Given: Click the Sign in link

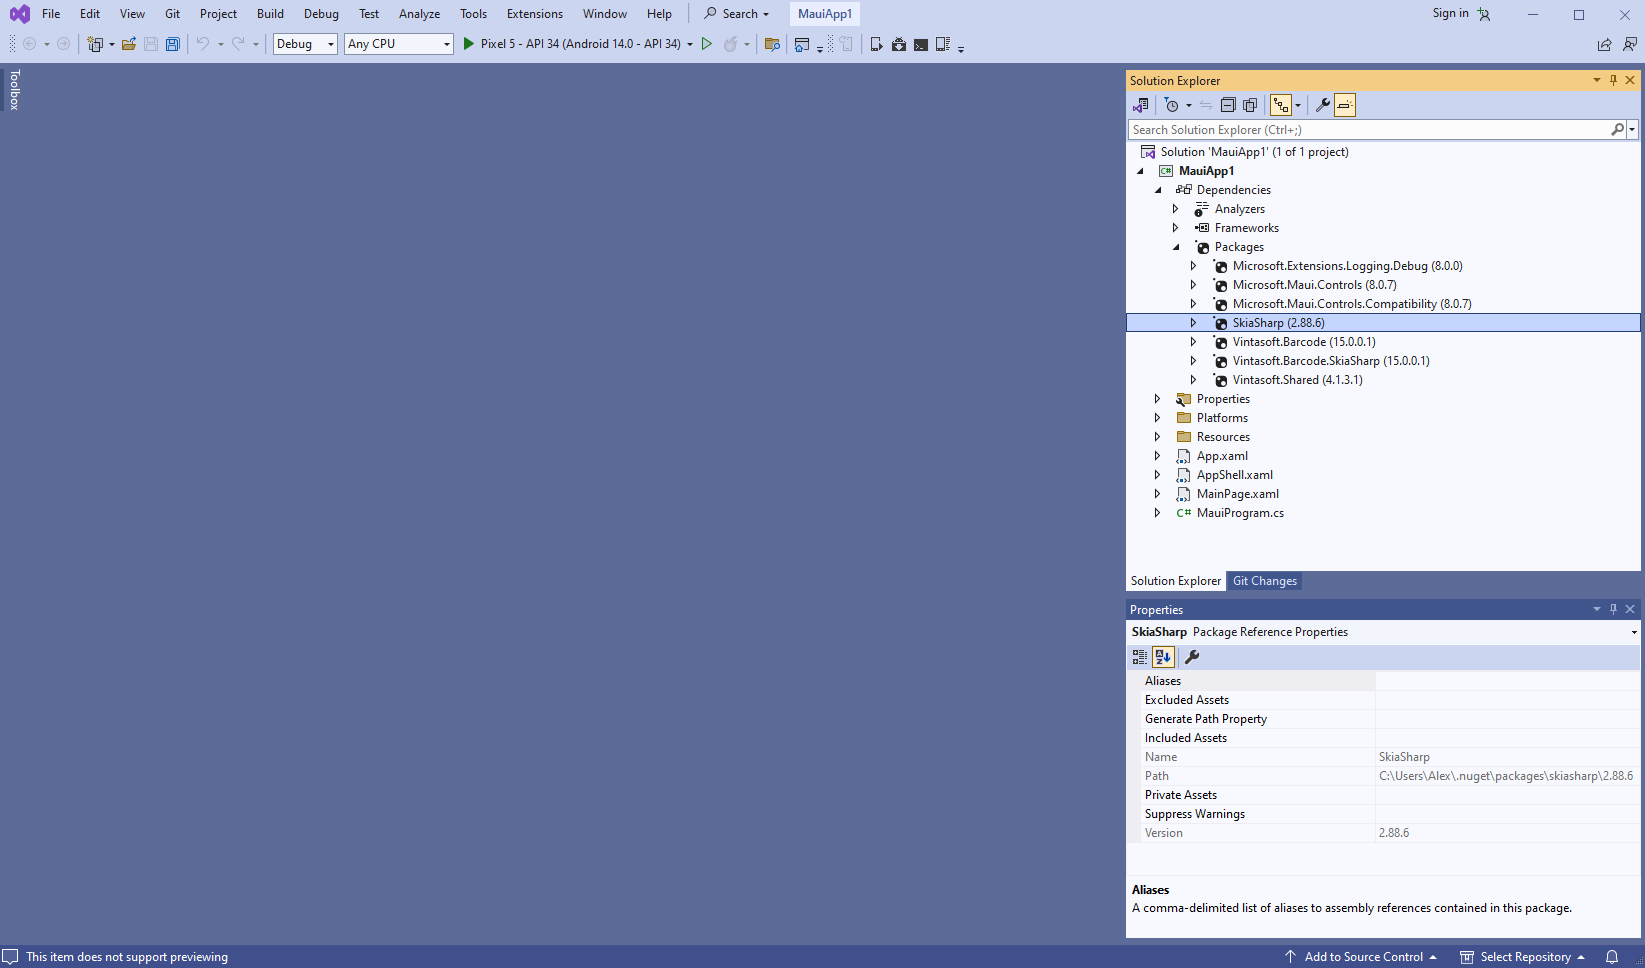Looking at the screenshot, I should click(1450, 13).
